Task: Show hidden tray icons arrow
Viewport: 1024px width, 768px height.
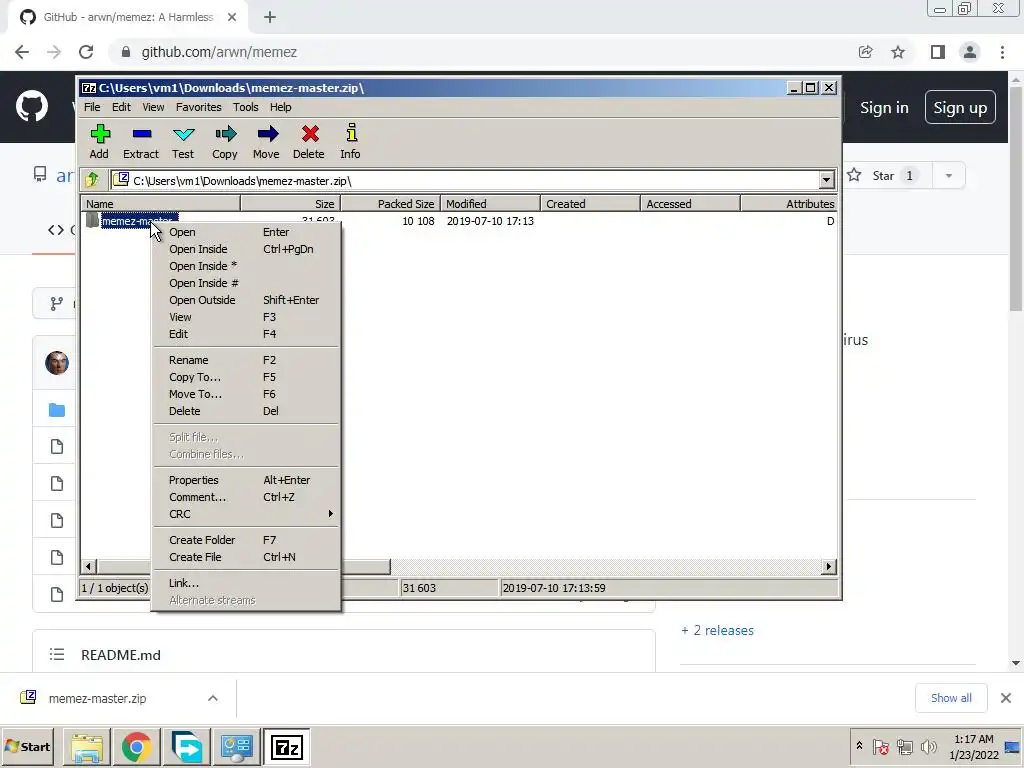Action: click(x=859, y=746)
